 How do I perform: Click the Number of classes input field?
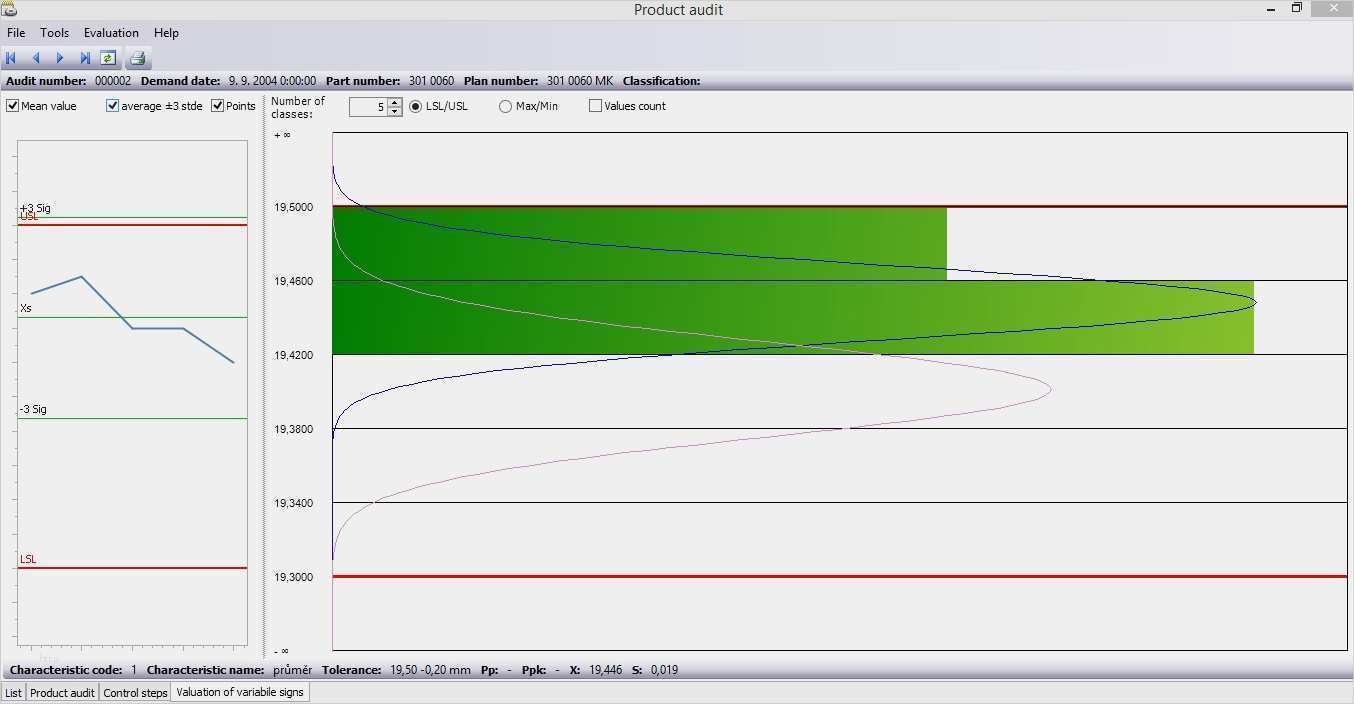367,106
